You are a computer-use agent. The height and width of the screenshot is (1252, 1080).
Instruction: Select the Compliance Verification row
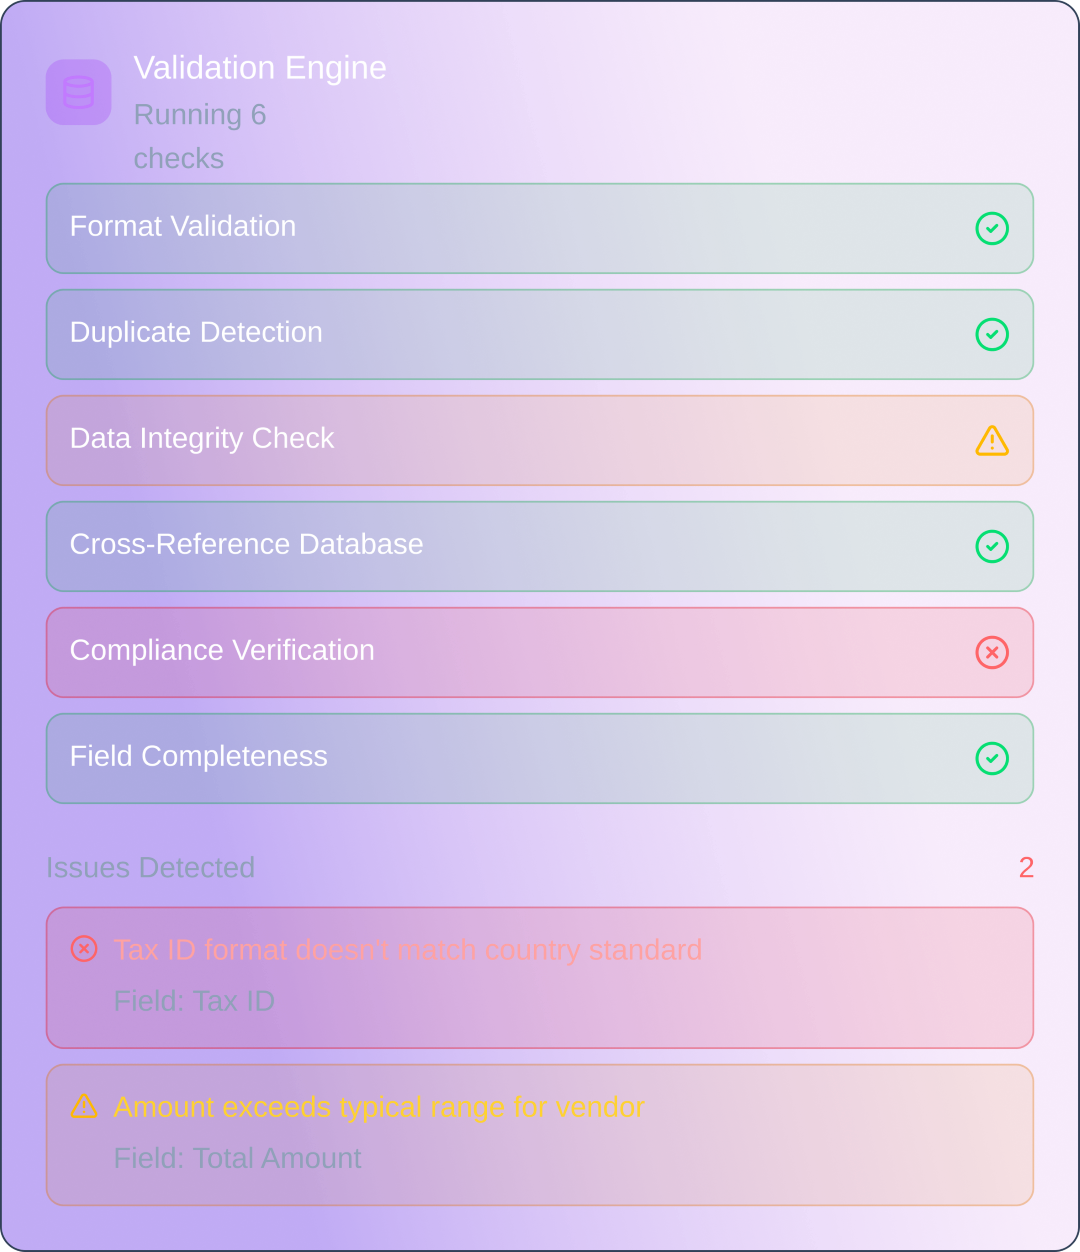pyautogui.click(x=540, y=653)
